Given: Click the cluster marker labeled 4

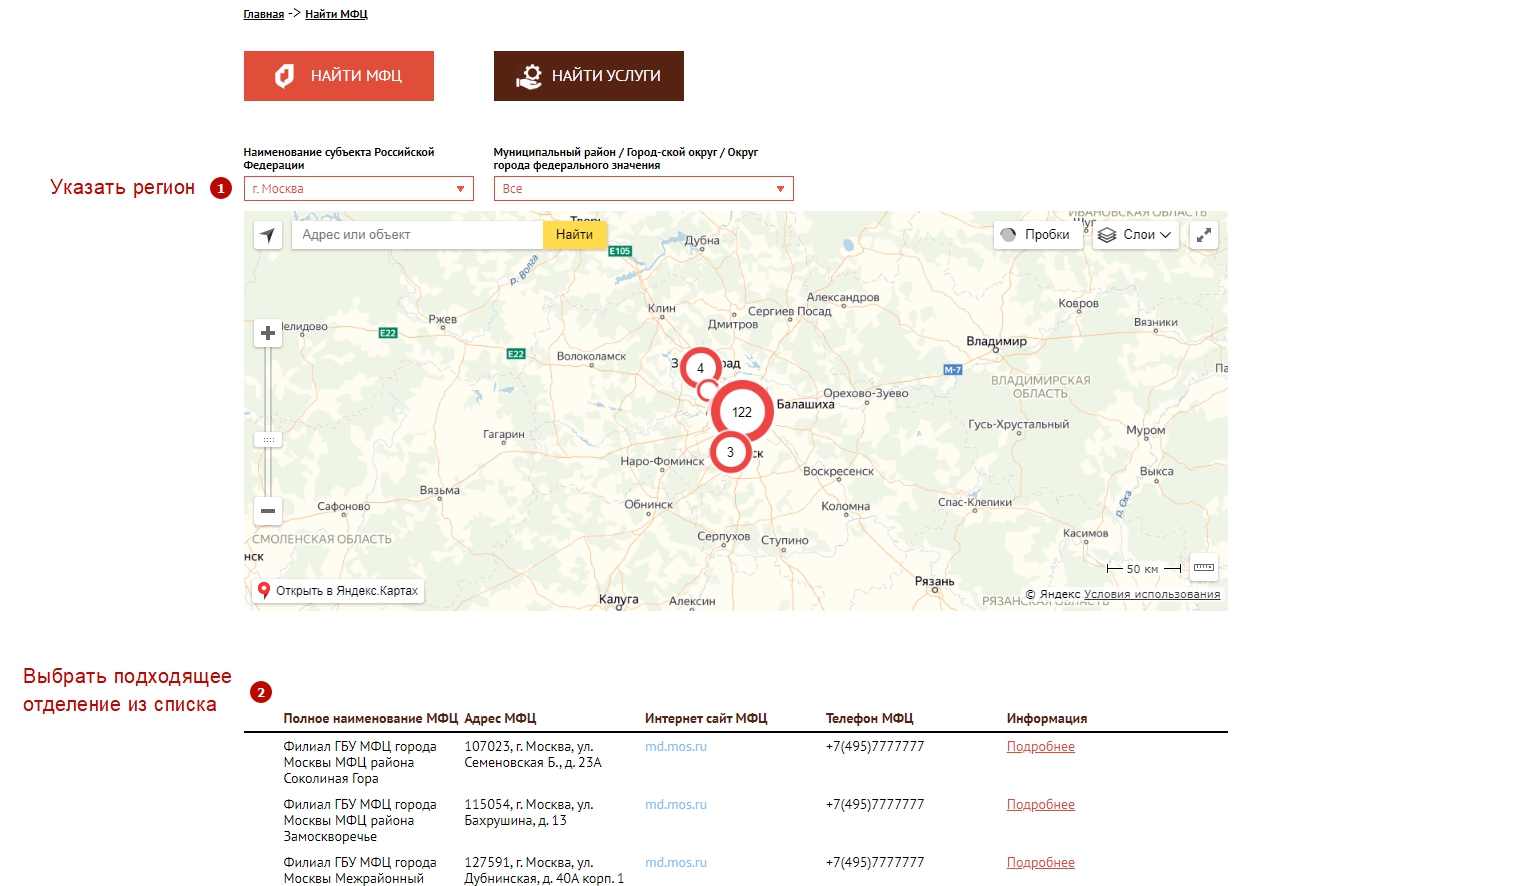Looking at the screenshot, I should (700, 368).
